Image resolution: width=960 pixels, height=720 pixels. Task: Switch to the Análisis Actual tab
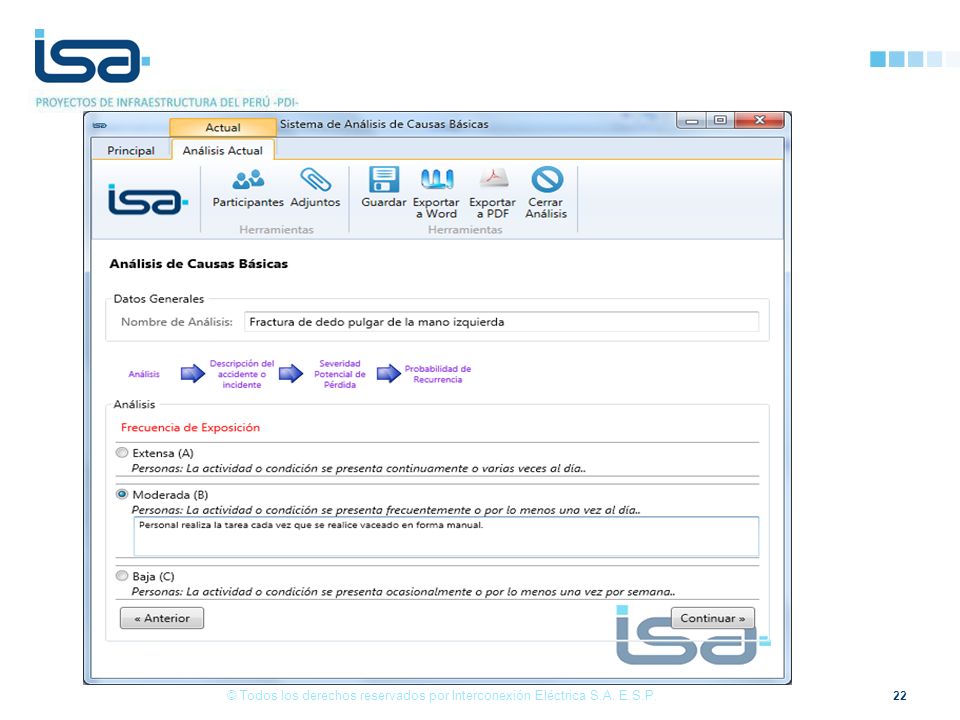click(x=223, y=151)
